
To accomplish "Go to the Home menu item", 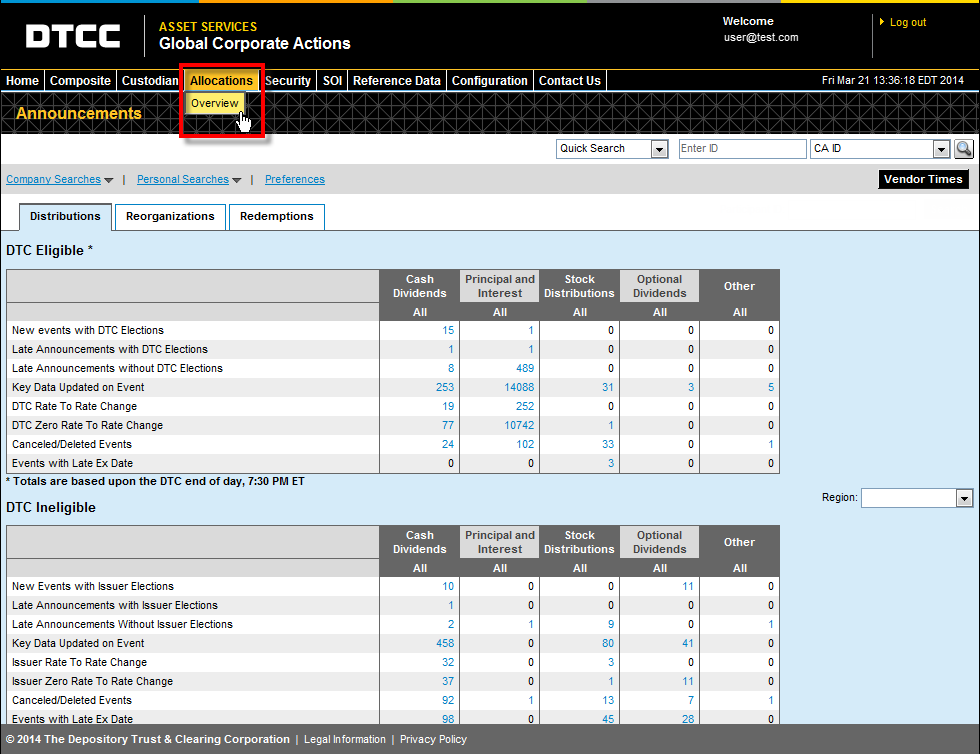I will (22, 81).
